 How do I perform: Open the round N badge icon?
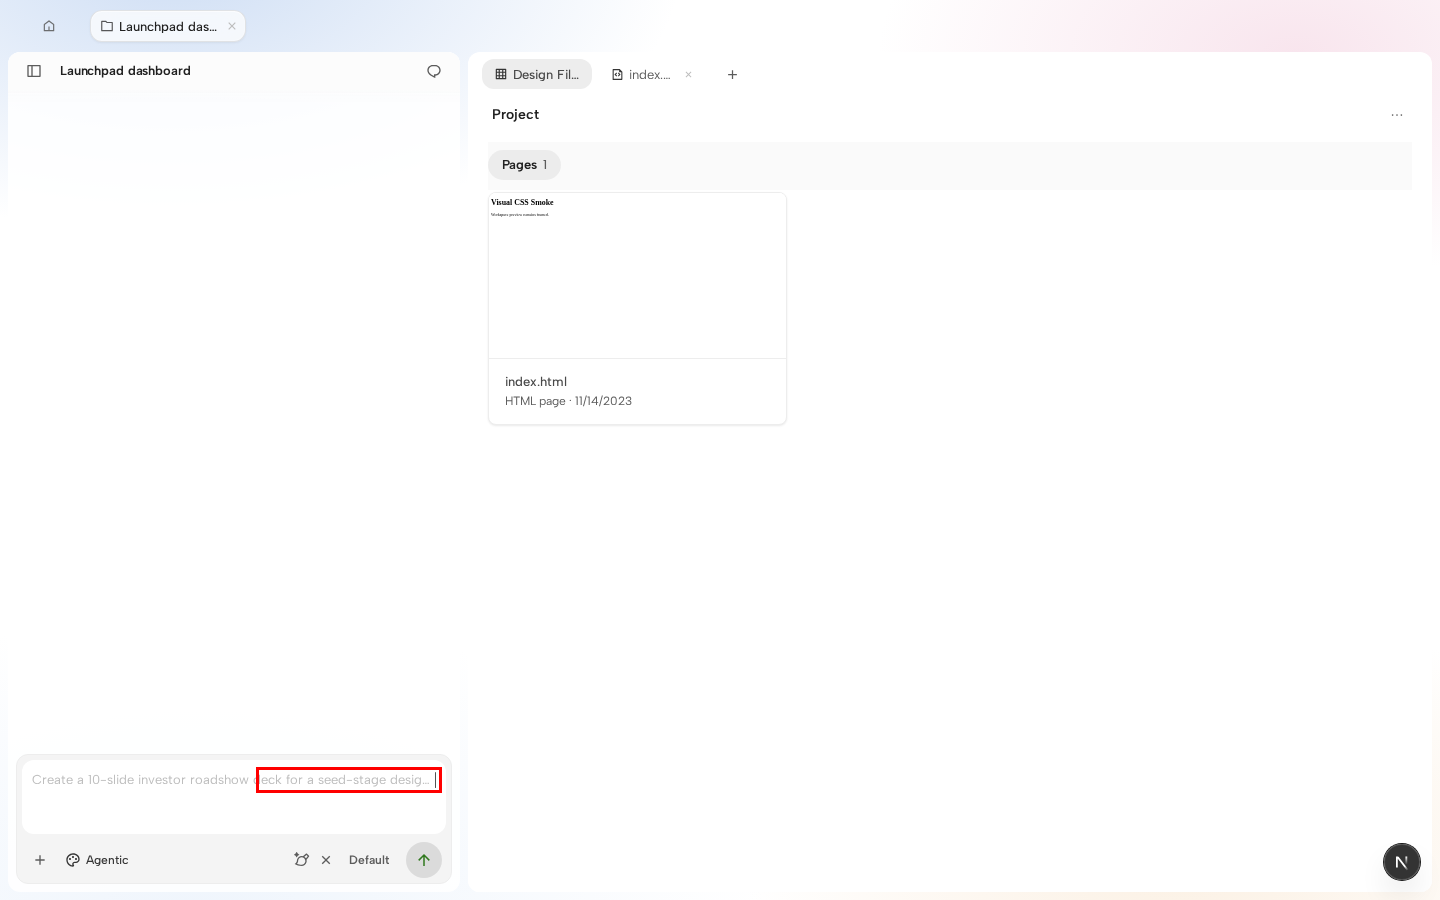point(1402,862)
